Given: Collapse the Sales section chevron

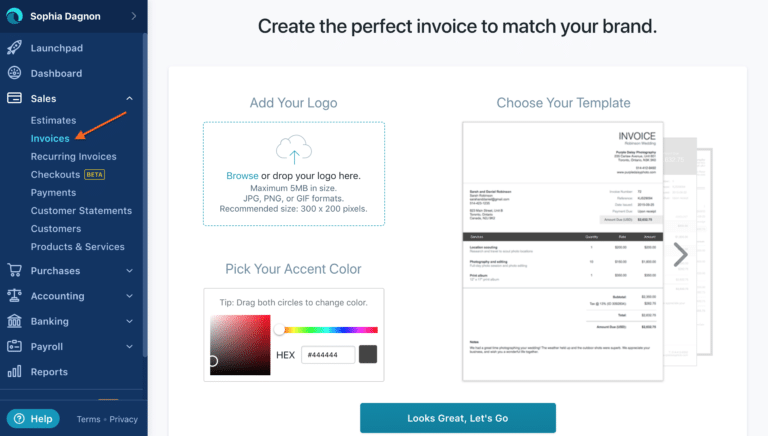Looking at the screenshot, I should tap(129, 98).
